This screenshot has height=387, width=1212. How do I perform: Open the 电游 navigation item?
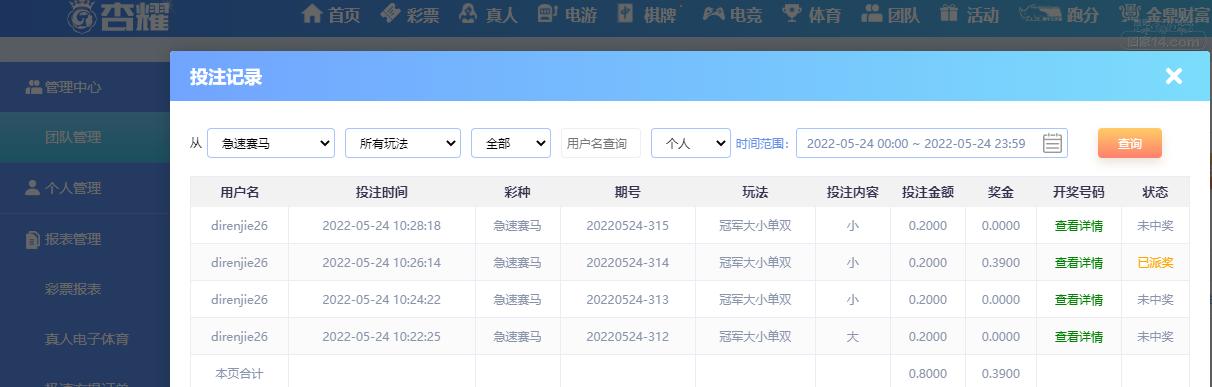567,14
